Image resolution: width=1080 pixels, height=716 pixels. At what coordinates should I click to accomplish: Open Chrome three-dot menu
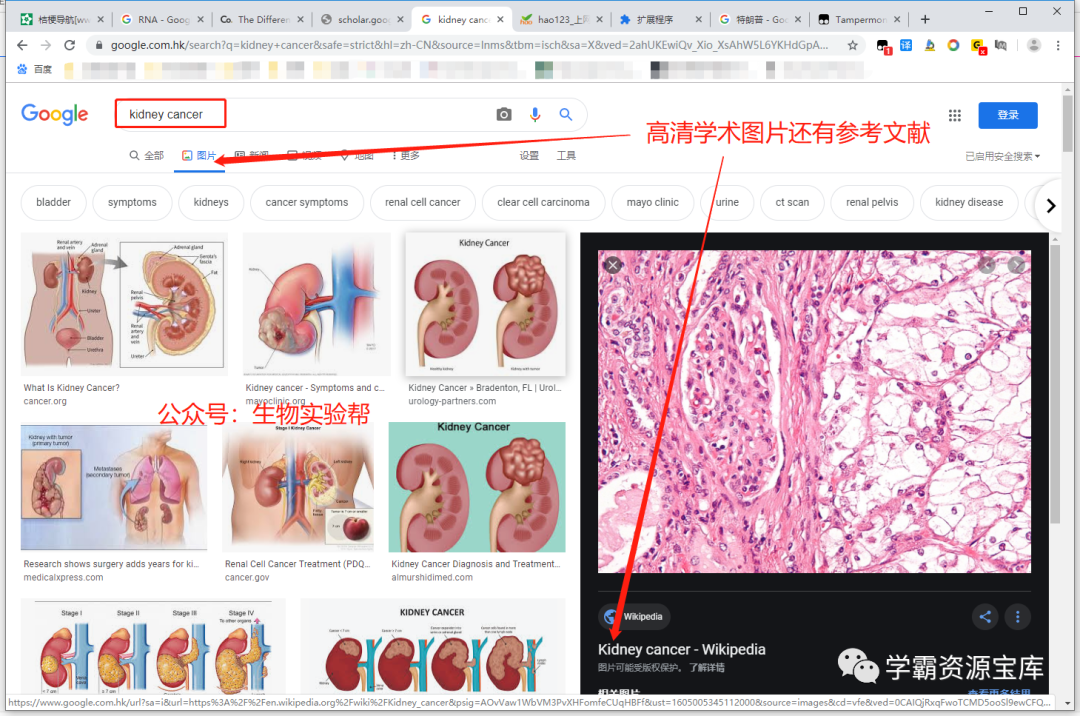pyautogui.click(x=1058, y=45)
